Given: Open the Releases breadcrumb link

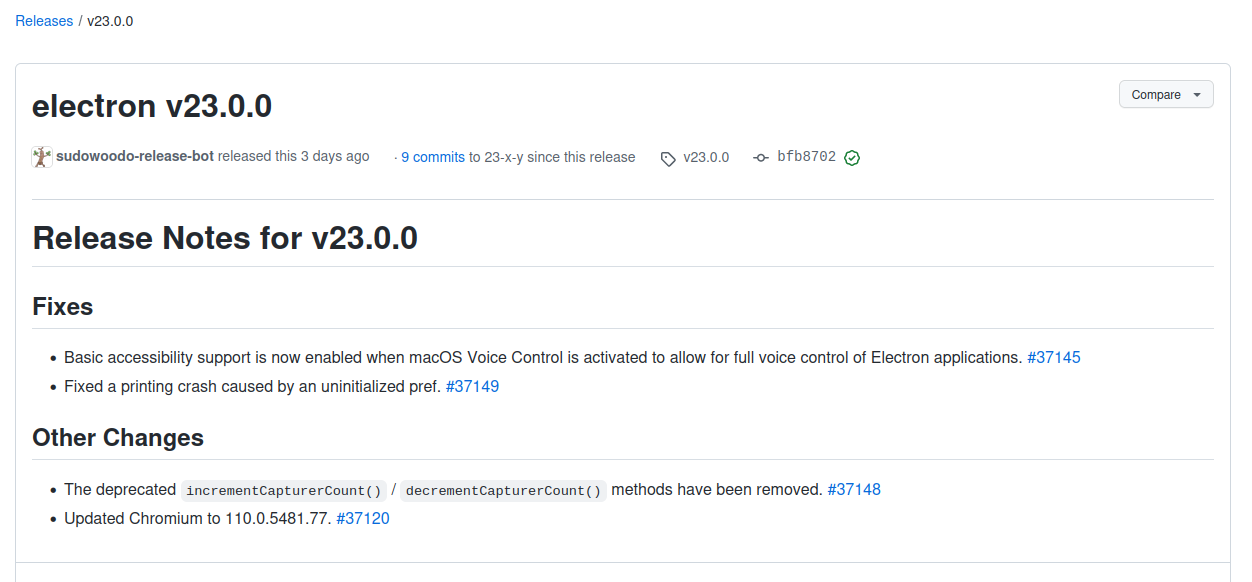Looking at the screenshot, I should (x=44, y=20).
